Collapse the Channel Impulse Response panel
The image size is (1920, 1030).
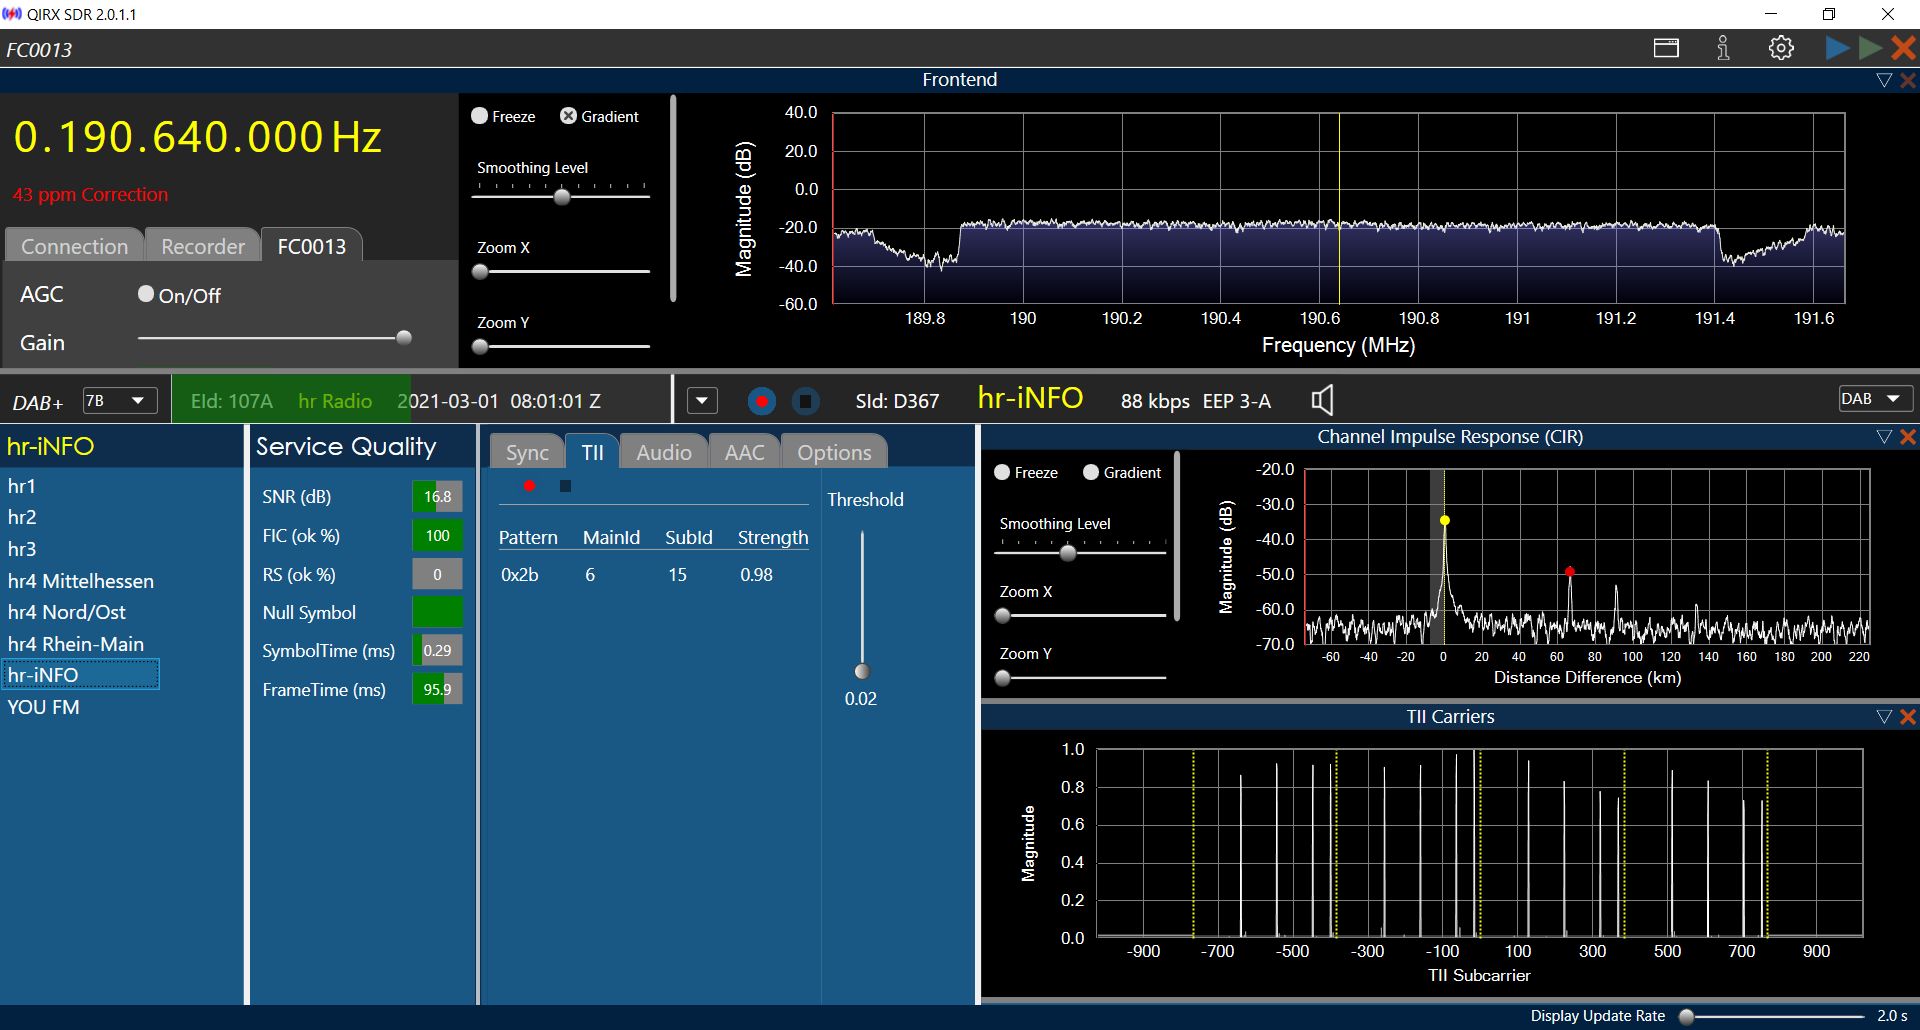pyautogui.click(x=1884, y=437)
